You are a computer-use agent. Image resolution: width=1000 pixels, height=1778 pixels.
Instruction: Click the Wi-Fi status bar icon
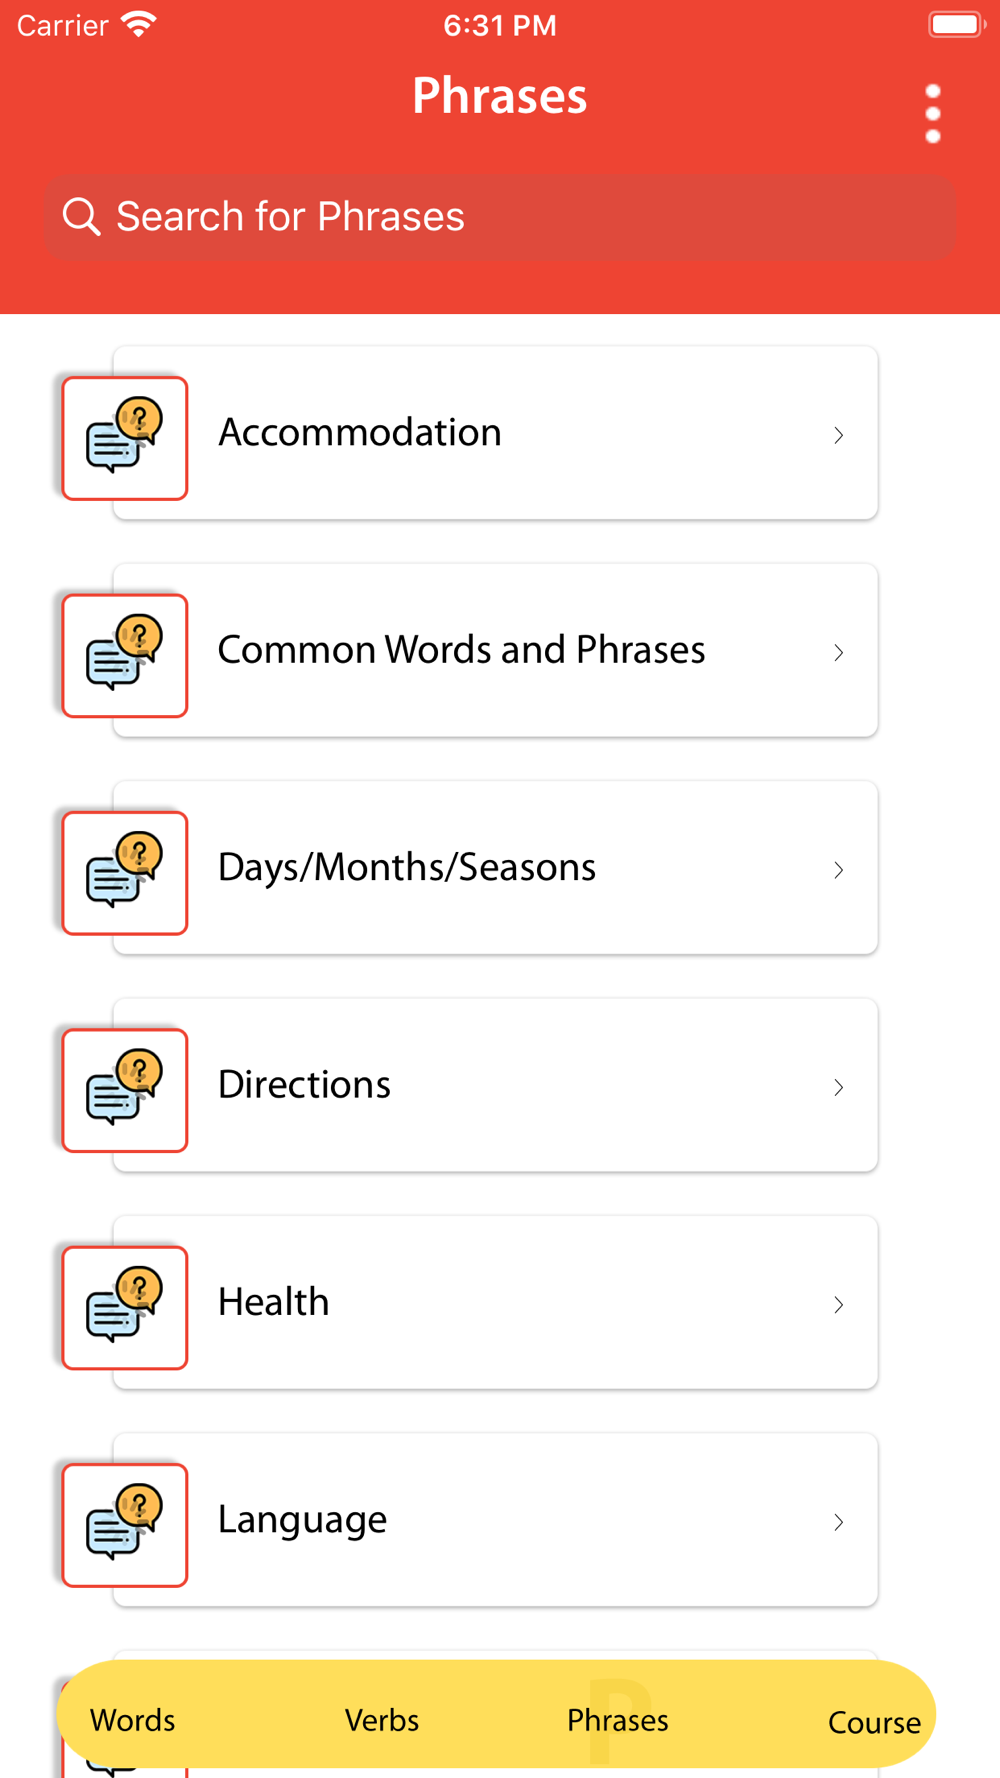pyautogui.click(x=138, y=25)
